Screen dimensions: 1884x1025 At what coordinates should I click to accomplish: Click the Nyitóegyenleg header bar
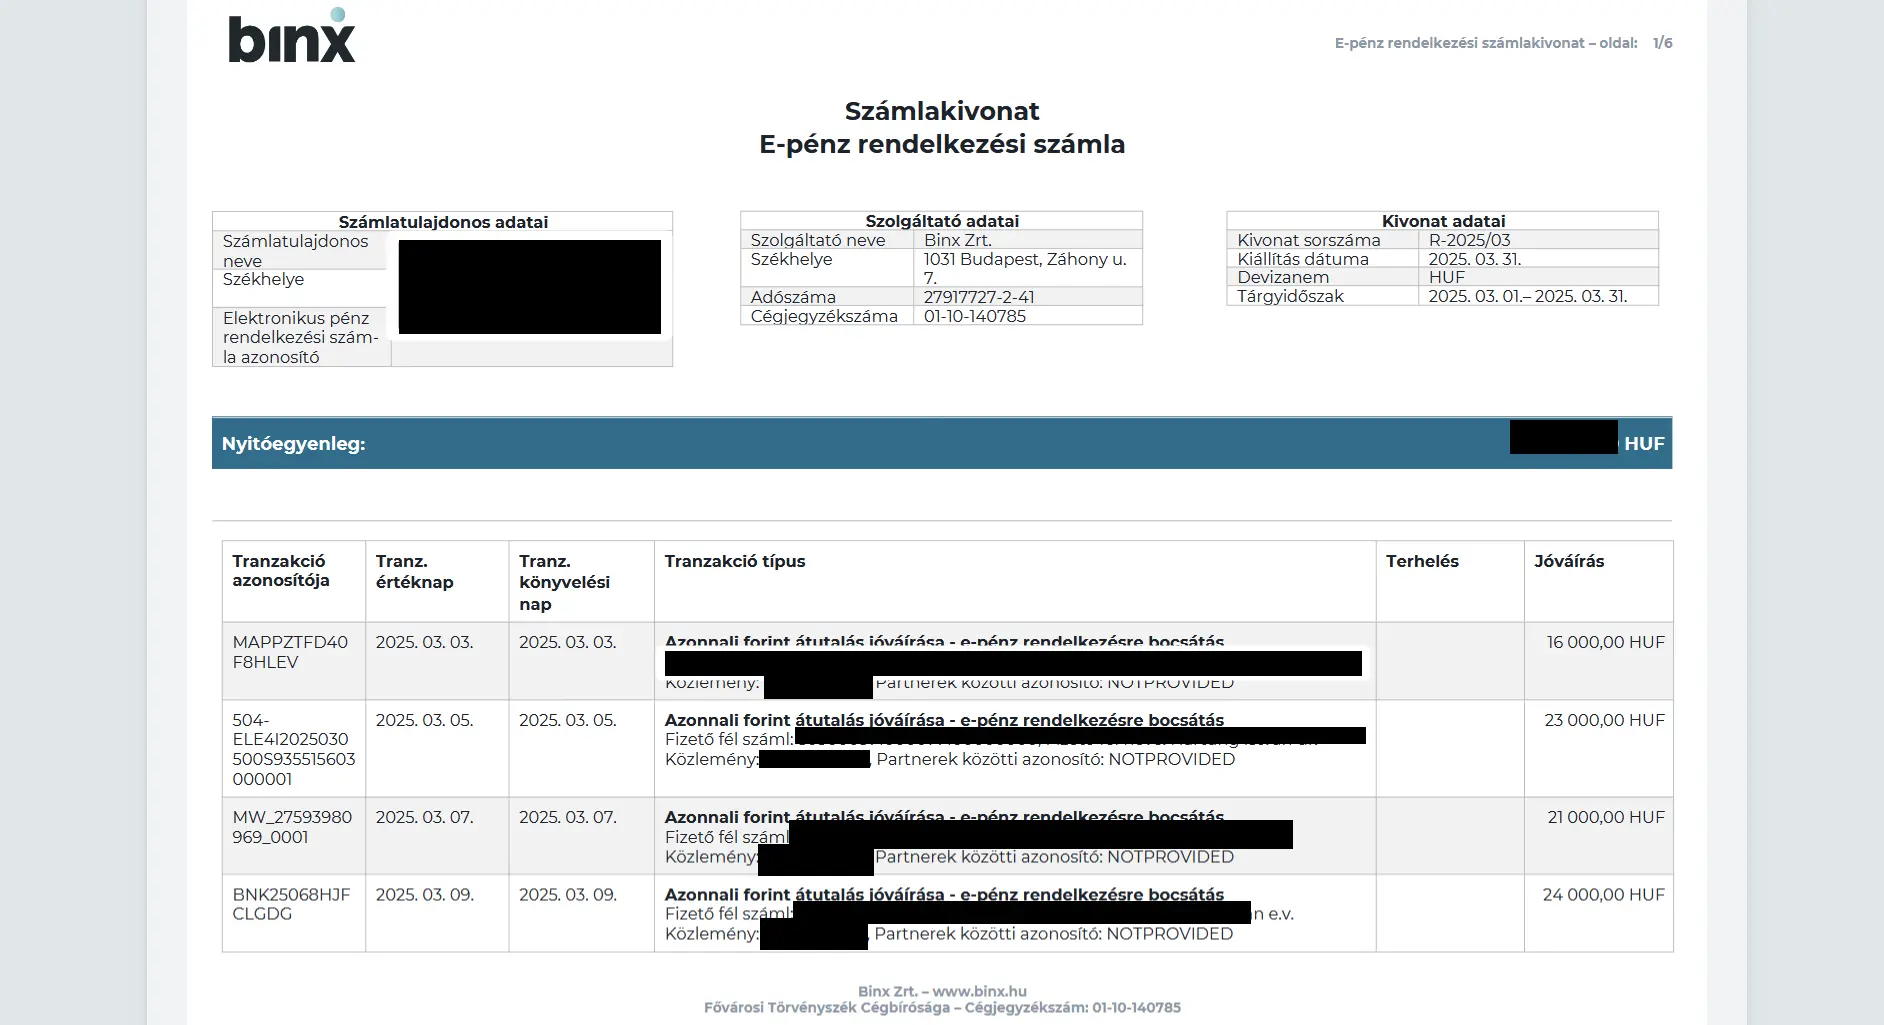point(294,442)
